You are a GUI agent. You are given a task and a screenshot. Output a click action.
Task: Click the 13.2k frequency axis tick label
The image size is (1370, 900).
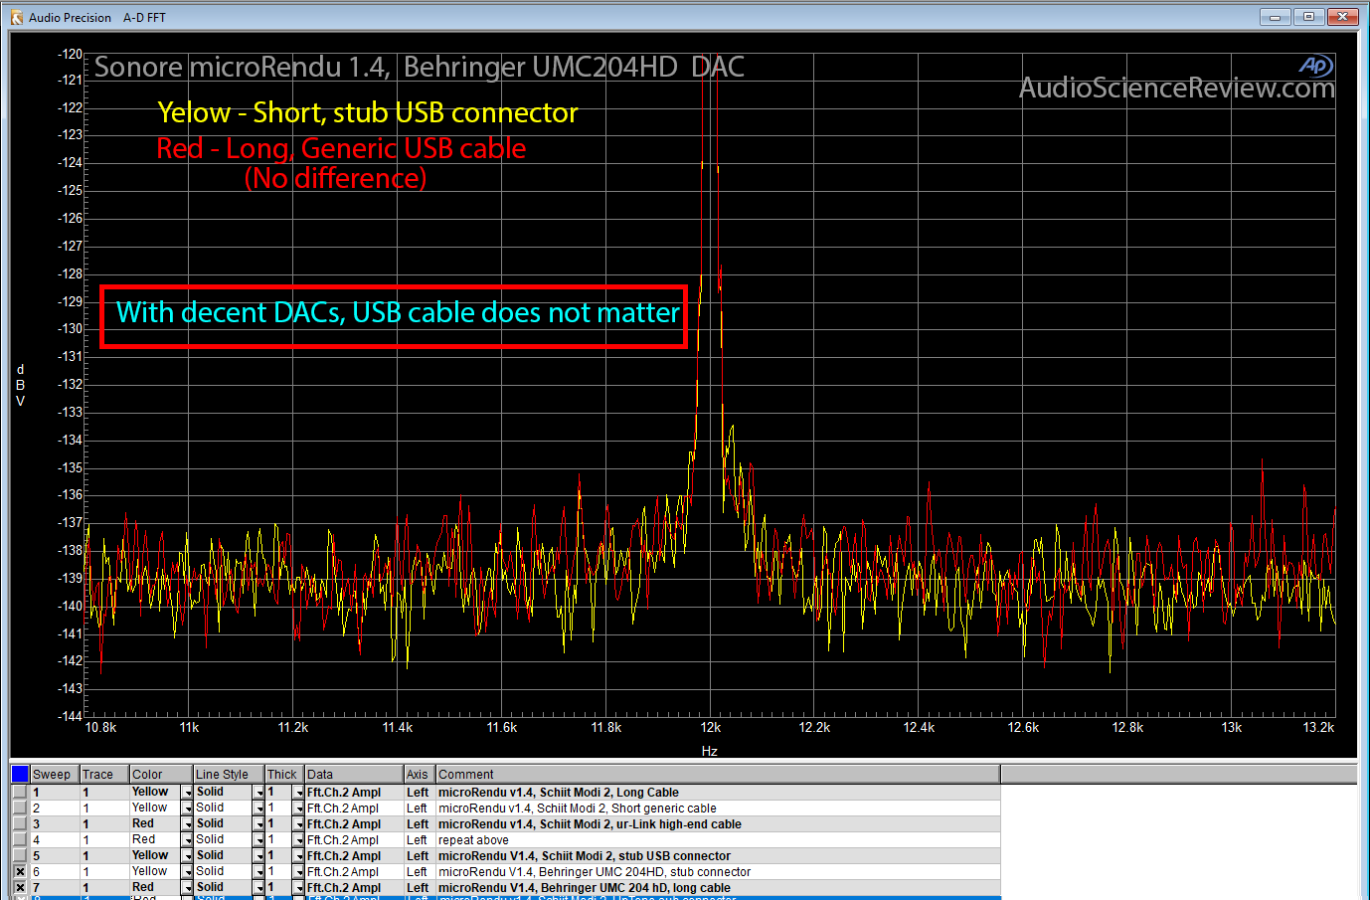click(x=1319, y=727)
